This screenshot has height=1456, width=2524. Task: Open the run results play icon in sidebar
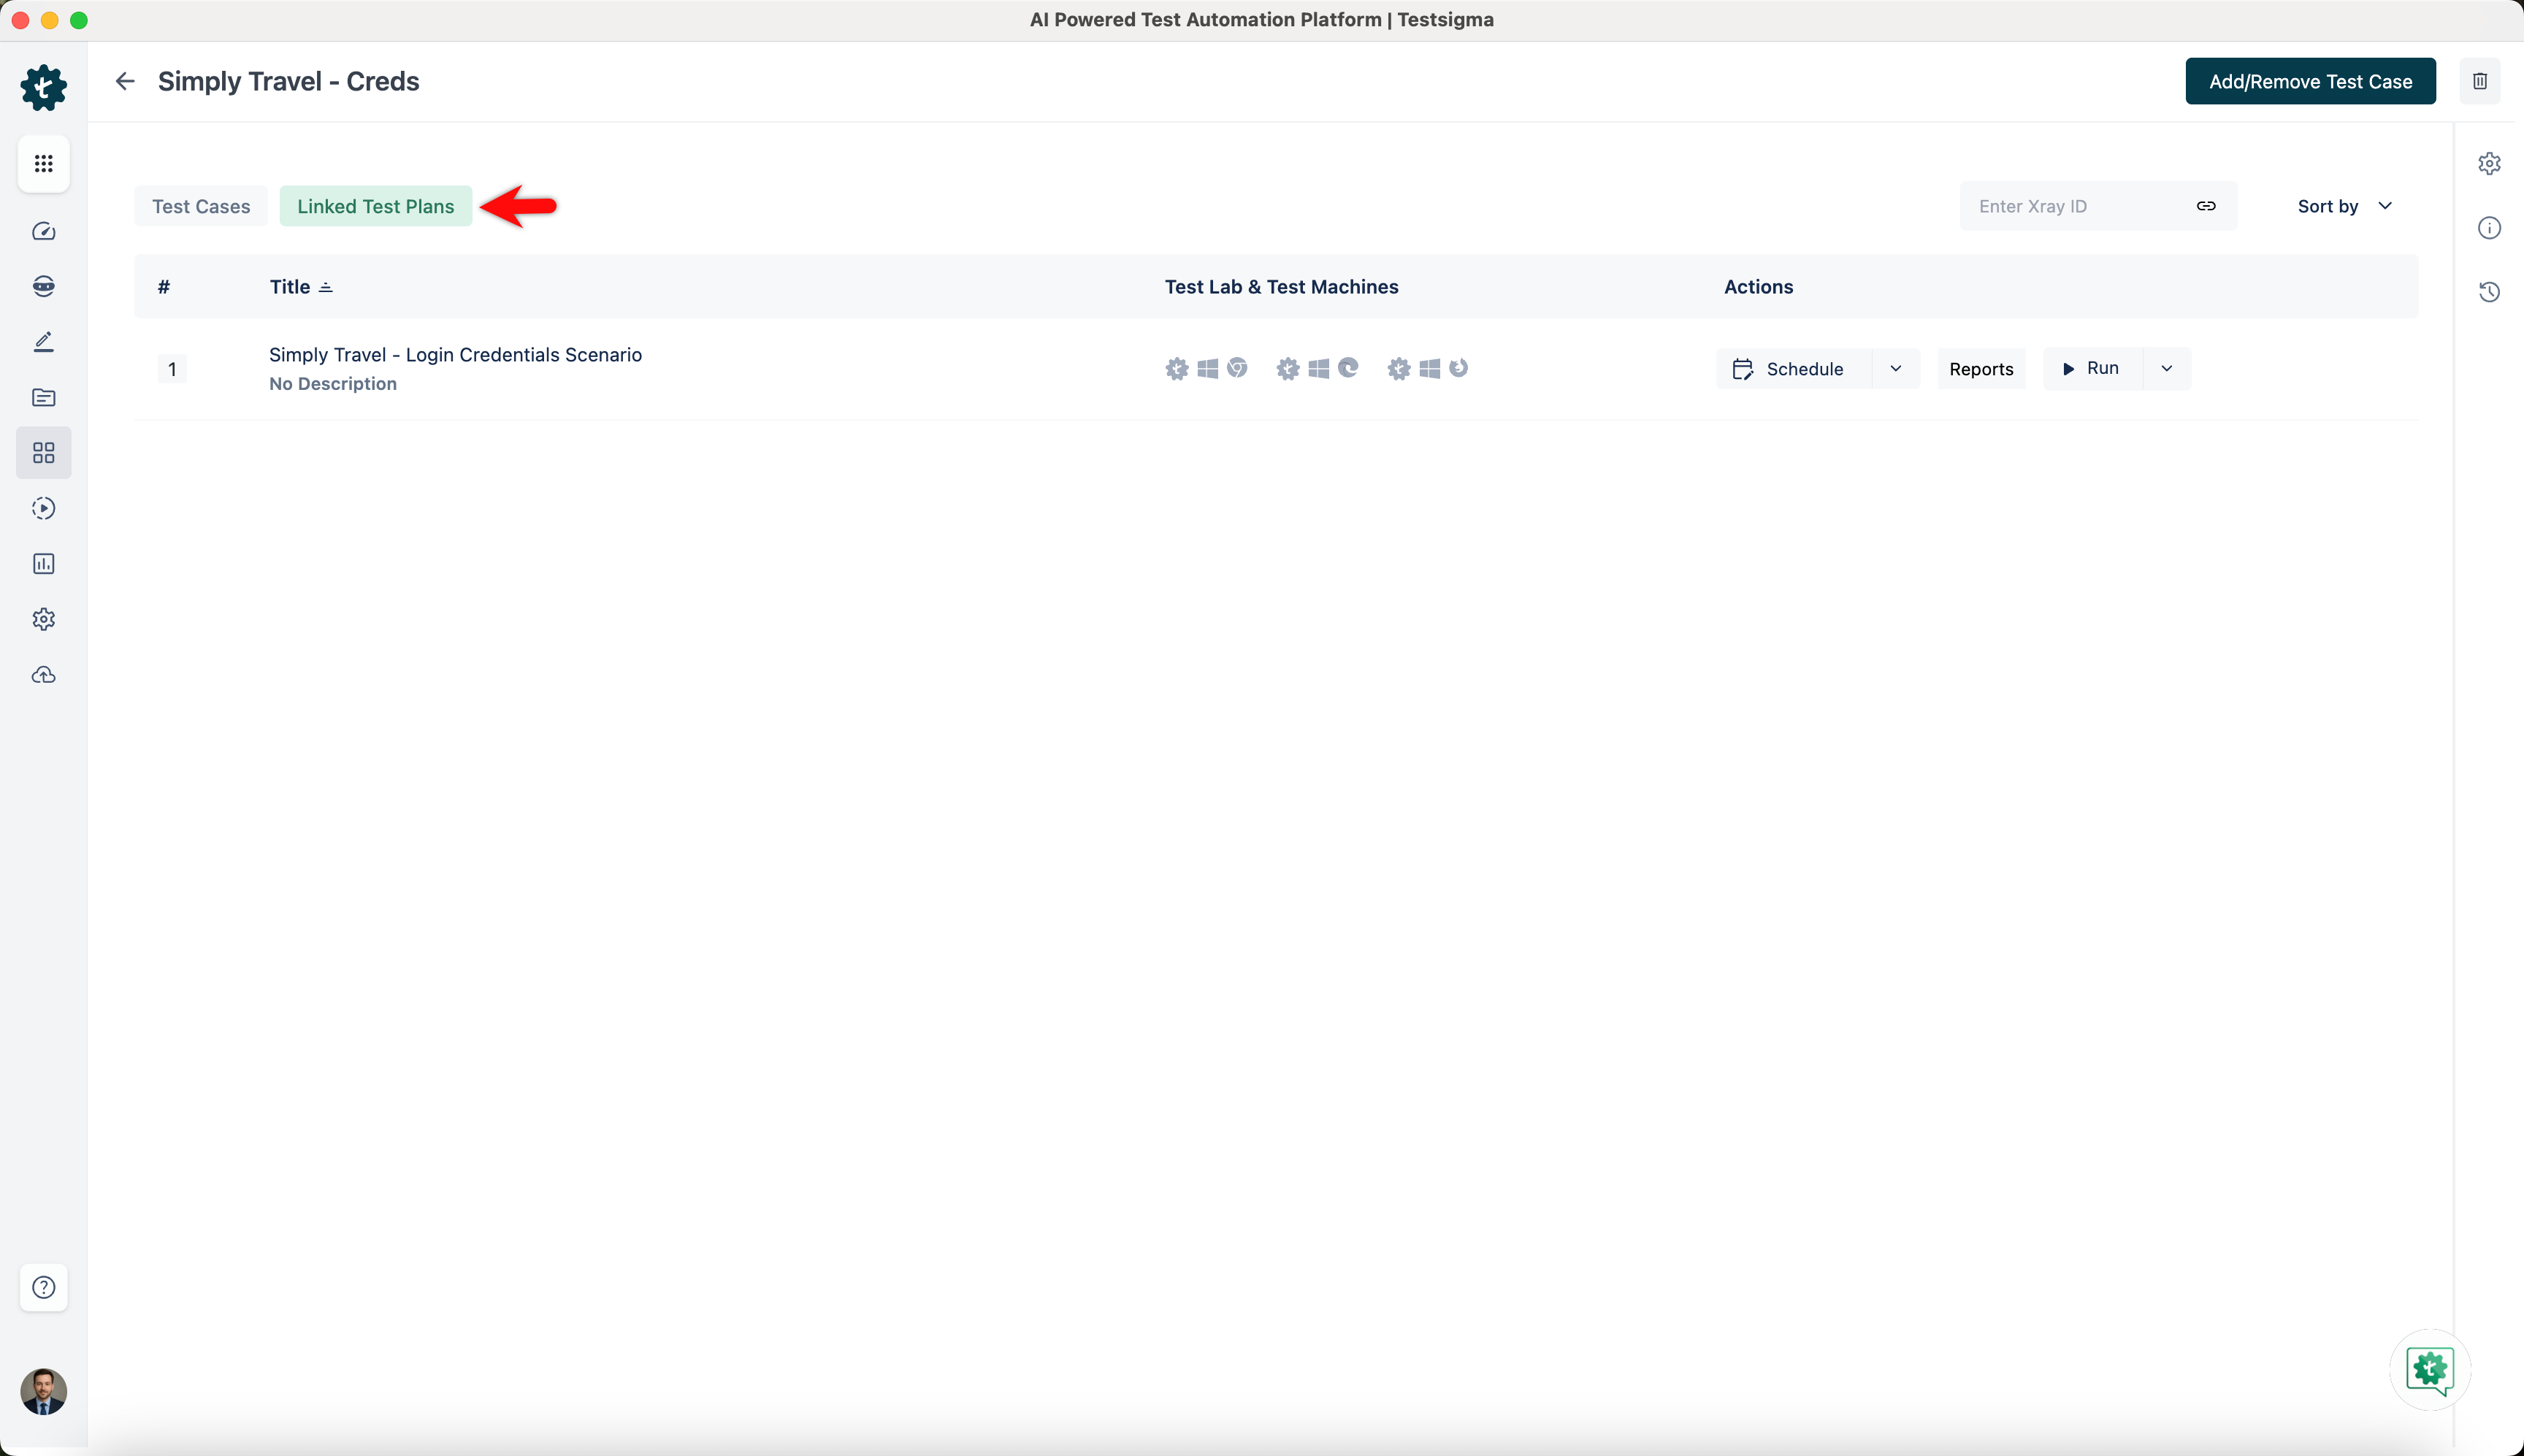coord(44,508)
